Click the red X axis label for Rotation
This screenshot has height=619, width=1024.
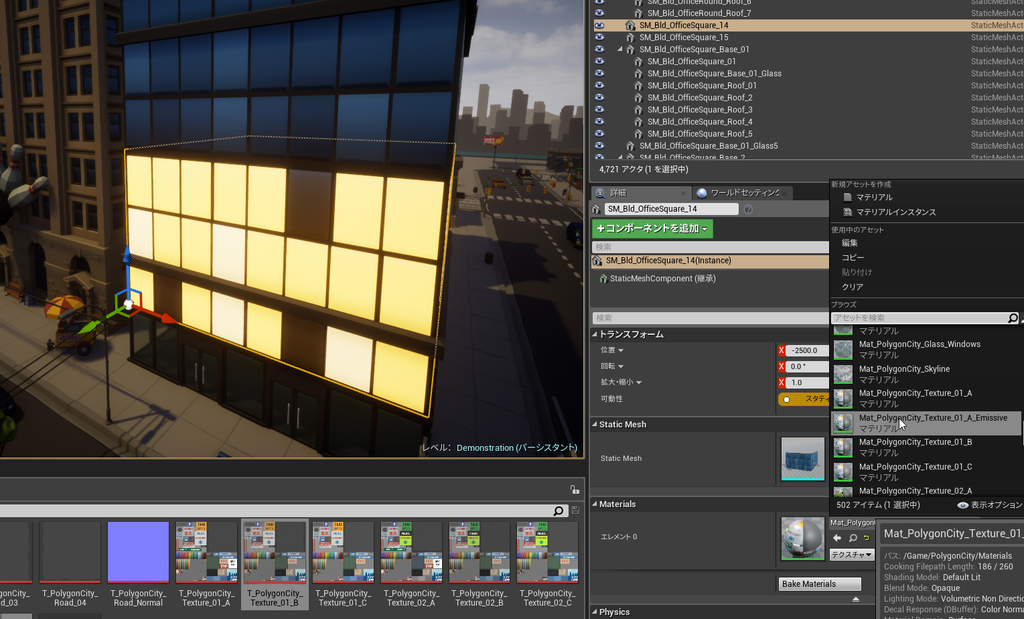click(x=781, y=366)
